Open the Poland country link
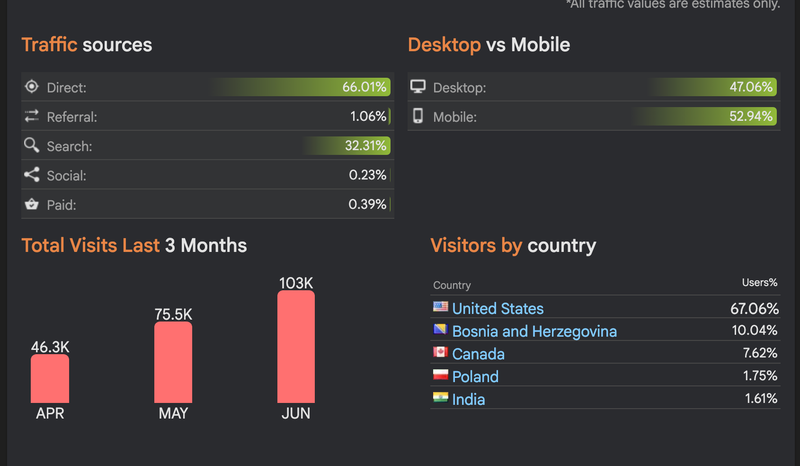Screen dimensions: 800x466 point(475,377)
